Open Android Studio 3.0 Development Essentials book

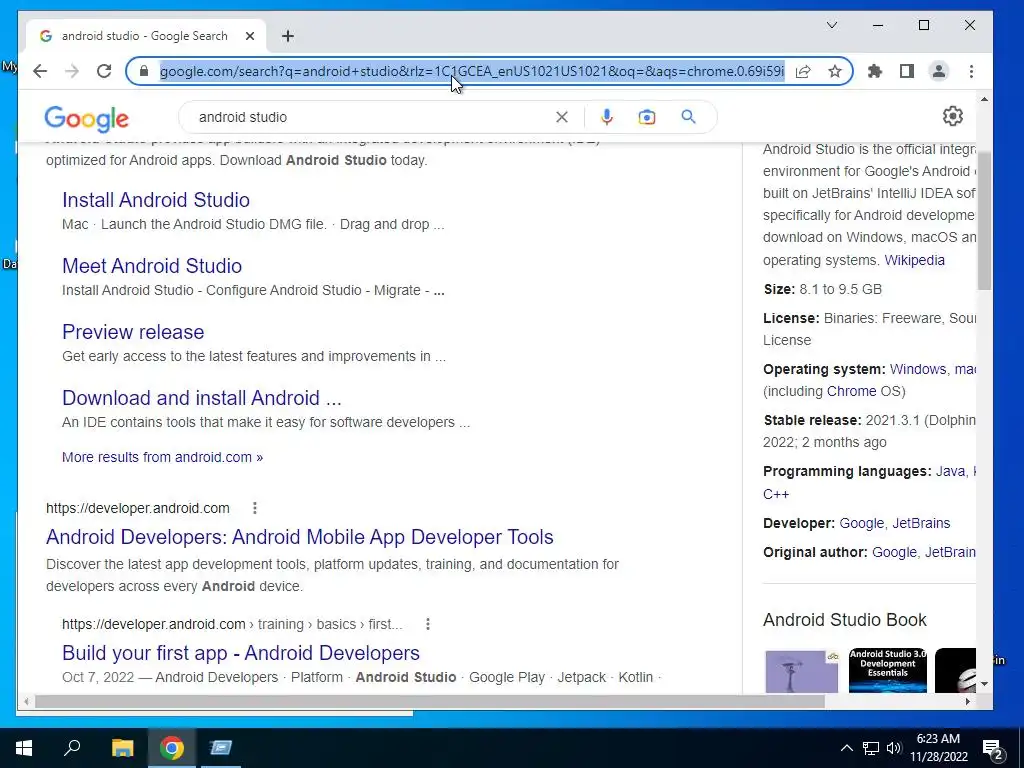(888, 671)
